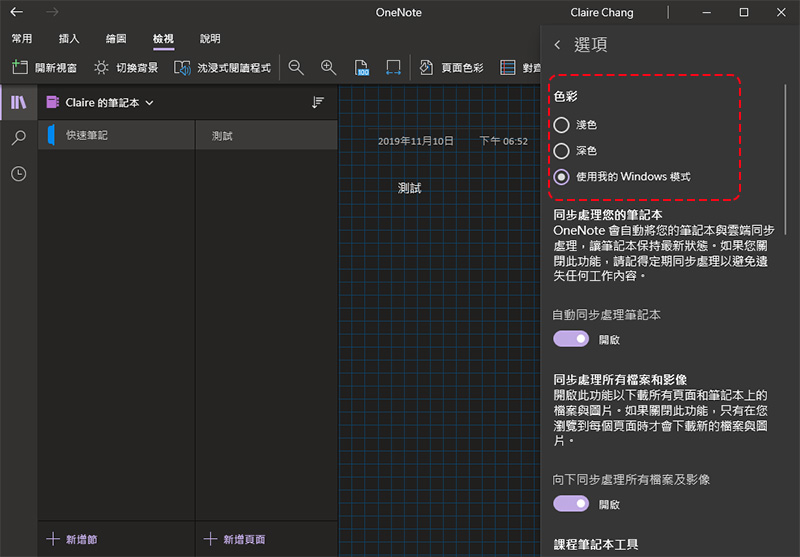This screenshot has width=800, height=557.
Task: Select the 淺色 (light) color radio button
Action: (562, 125)
